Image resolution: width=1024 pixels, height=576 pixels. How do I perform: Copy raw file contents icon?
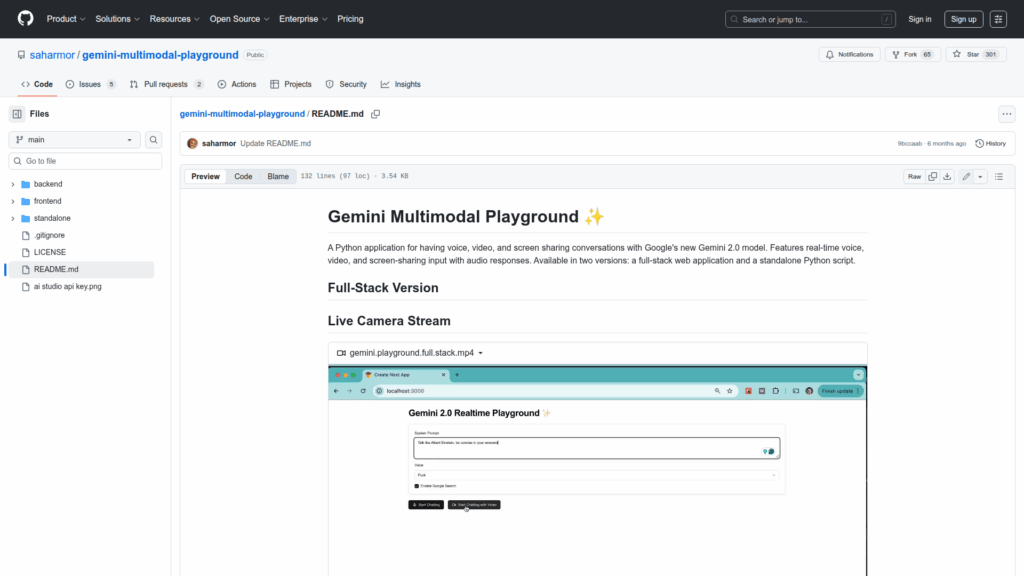(932, 177)
